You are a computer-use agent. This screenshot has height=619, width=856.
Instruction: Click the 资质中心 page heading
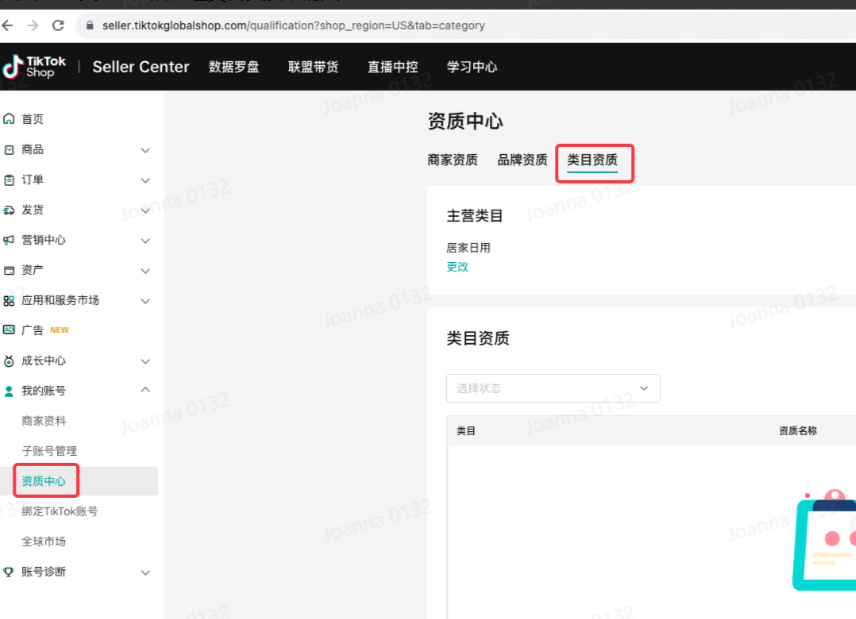click(465, 121)
